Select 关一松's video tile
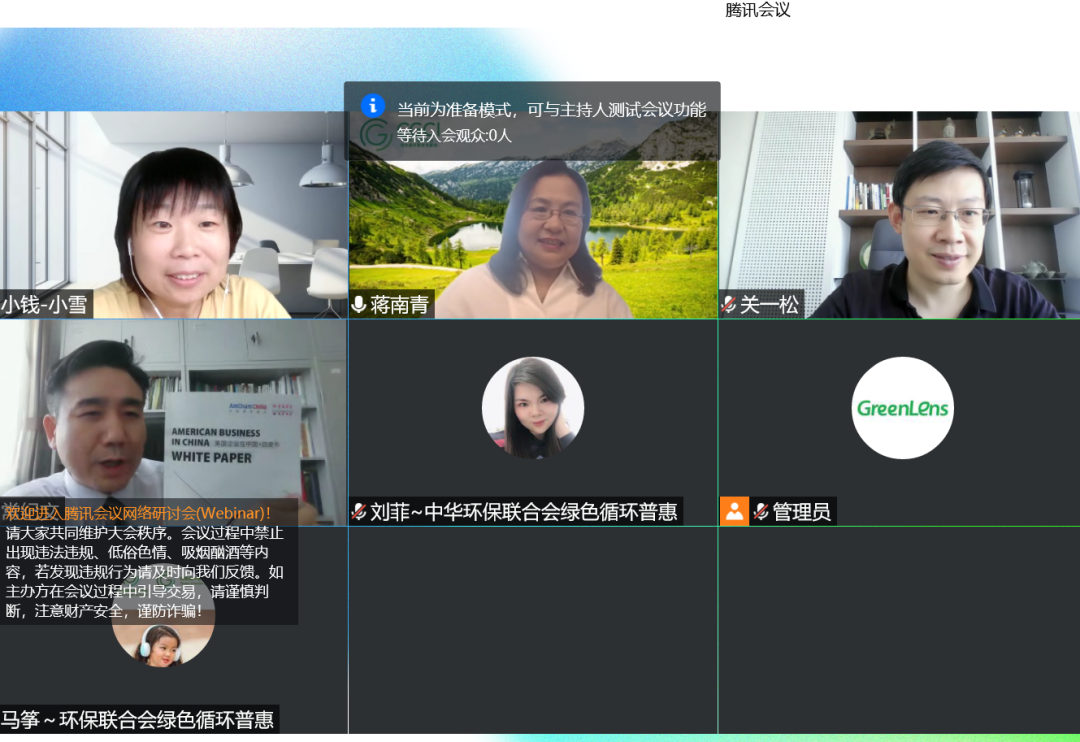1080x742 pixels. [898, 213]
